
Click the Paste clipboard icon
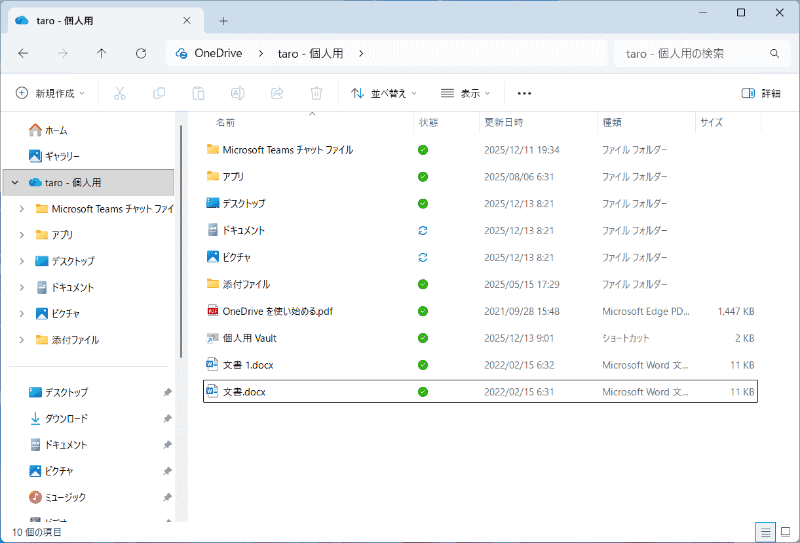[x=198, y=93]
